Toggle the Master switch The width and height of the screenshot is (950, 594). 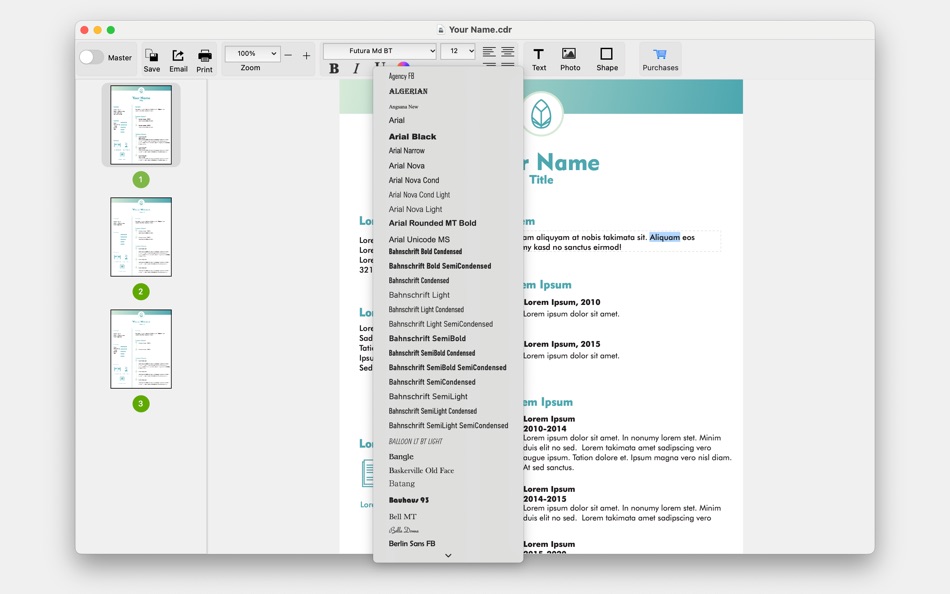[x=91, y=57]
